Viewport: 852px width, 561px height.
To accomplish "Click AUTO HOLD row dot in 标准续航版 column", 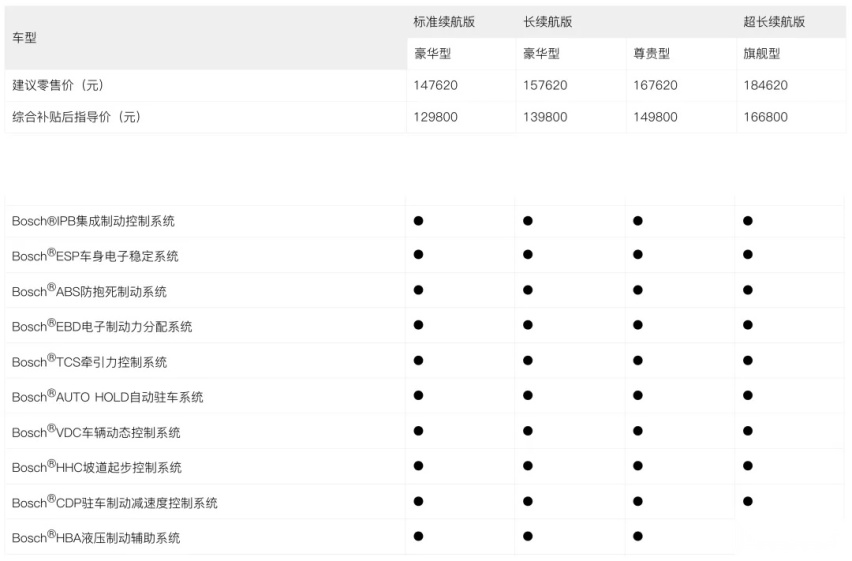I will tap(418, 395).
